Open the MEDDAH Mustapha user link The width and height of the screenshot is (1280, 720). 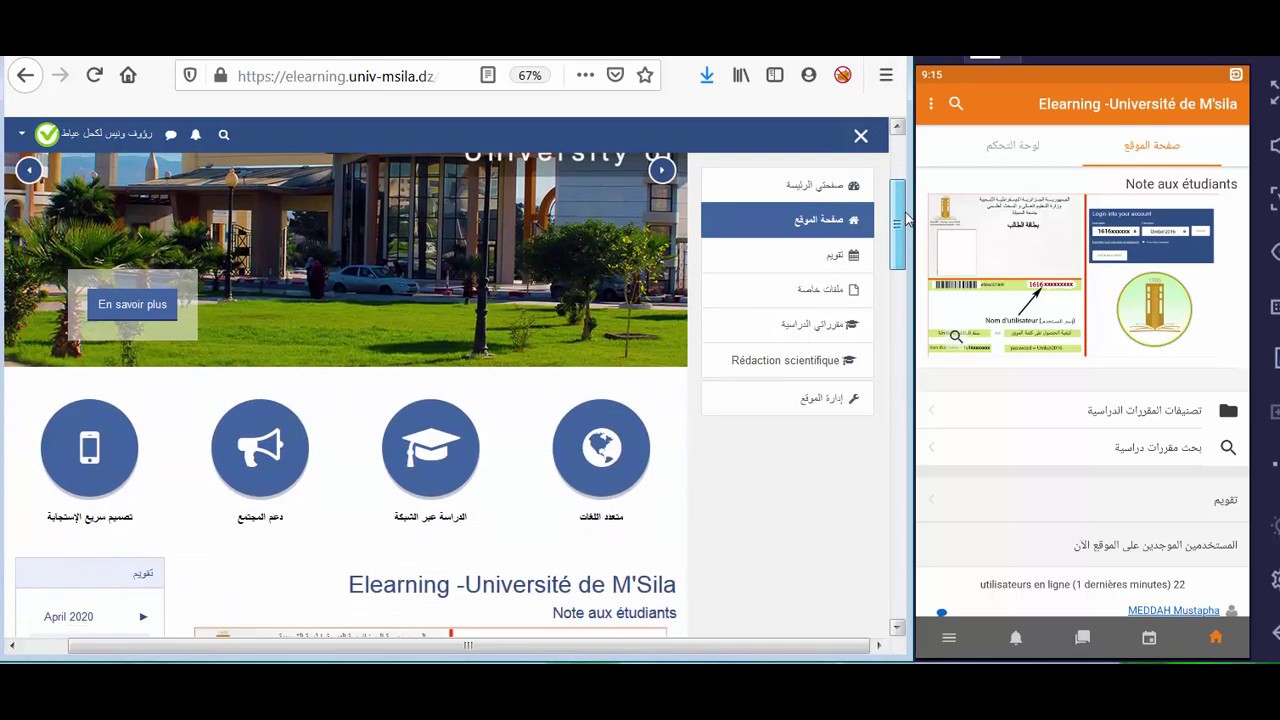point(1173,611)
